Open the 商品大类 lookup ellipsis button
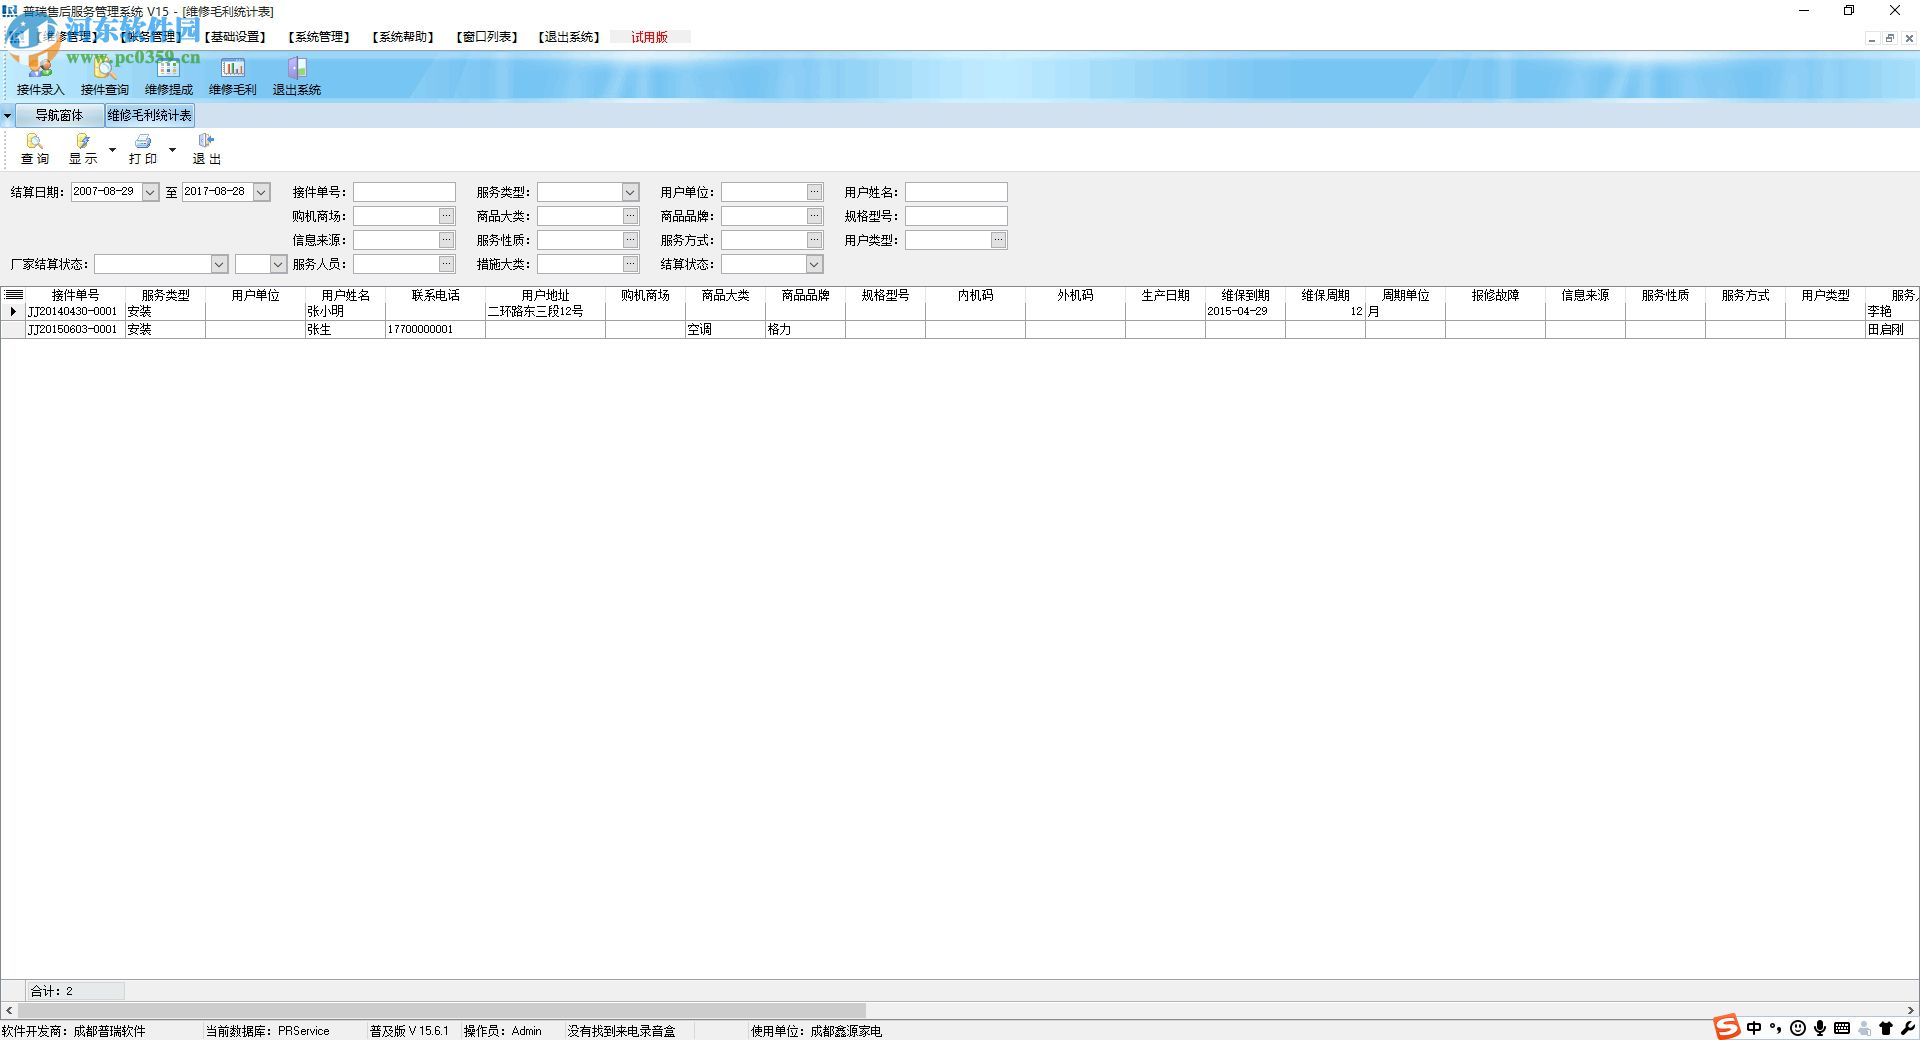Image resolution: width=1920 pixels, height=1040 pixels. (x=631, y=216)
